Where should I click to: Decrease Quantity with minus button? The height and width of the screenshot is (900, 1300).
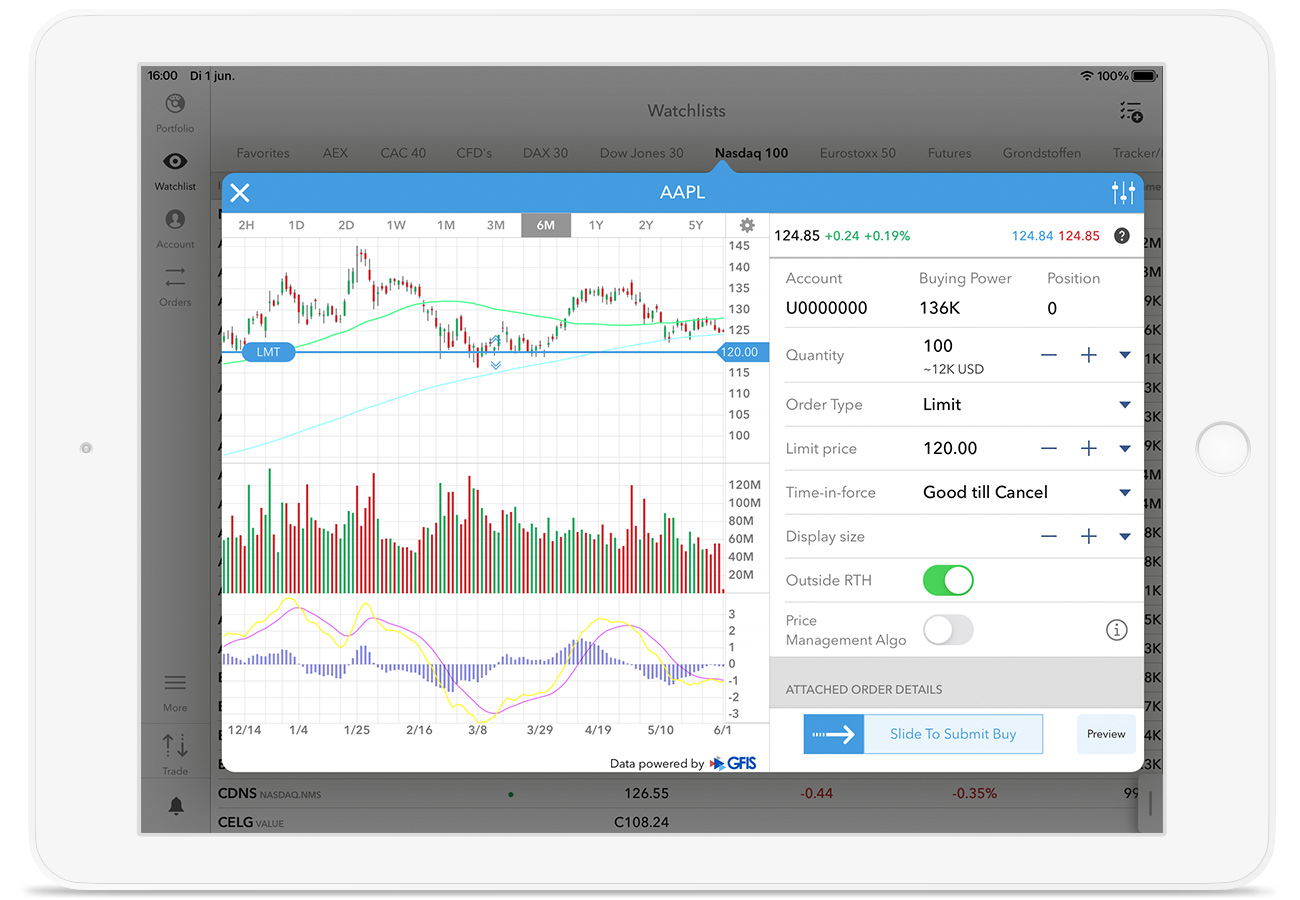click(x=1049, y=355)
